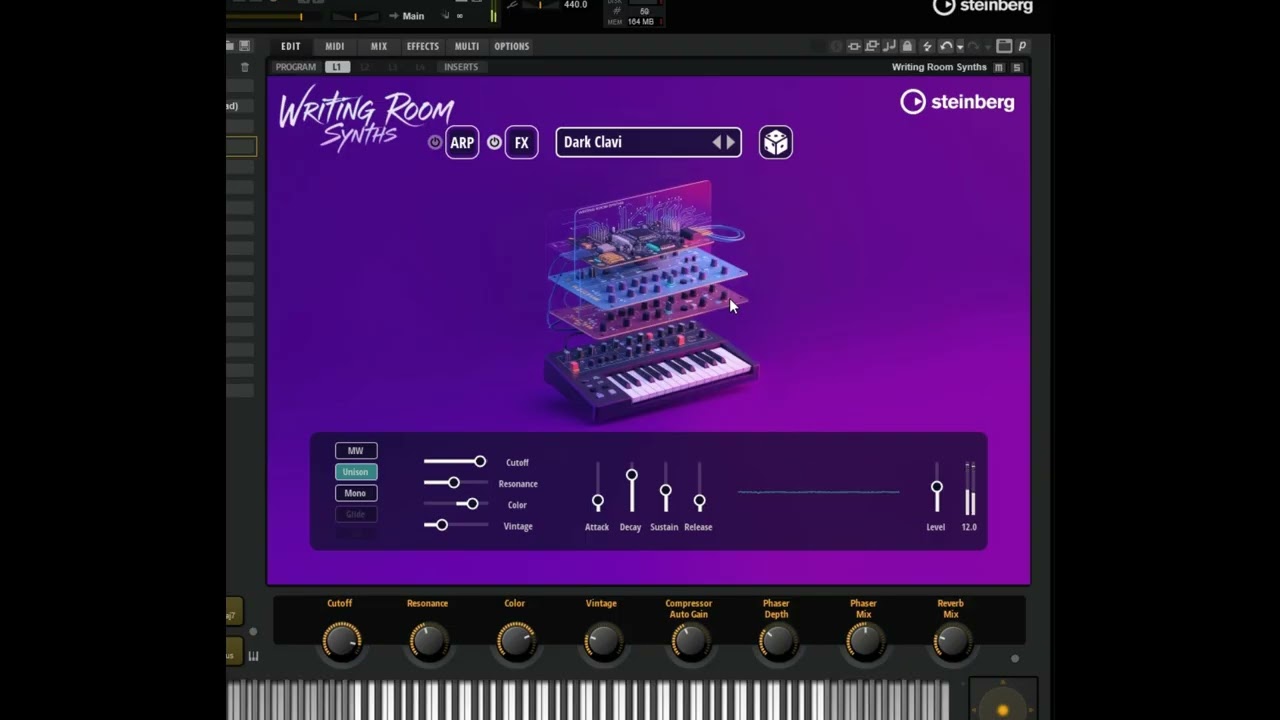The height and width of the screenshot is (720, 1280).
Task: Go to the next preset arrow
Action: point(730,142)
